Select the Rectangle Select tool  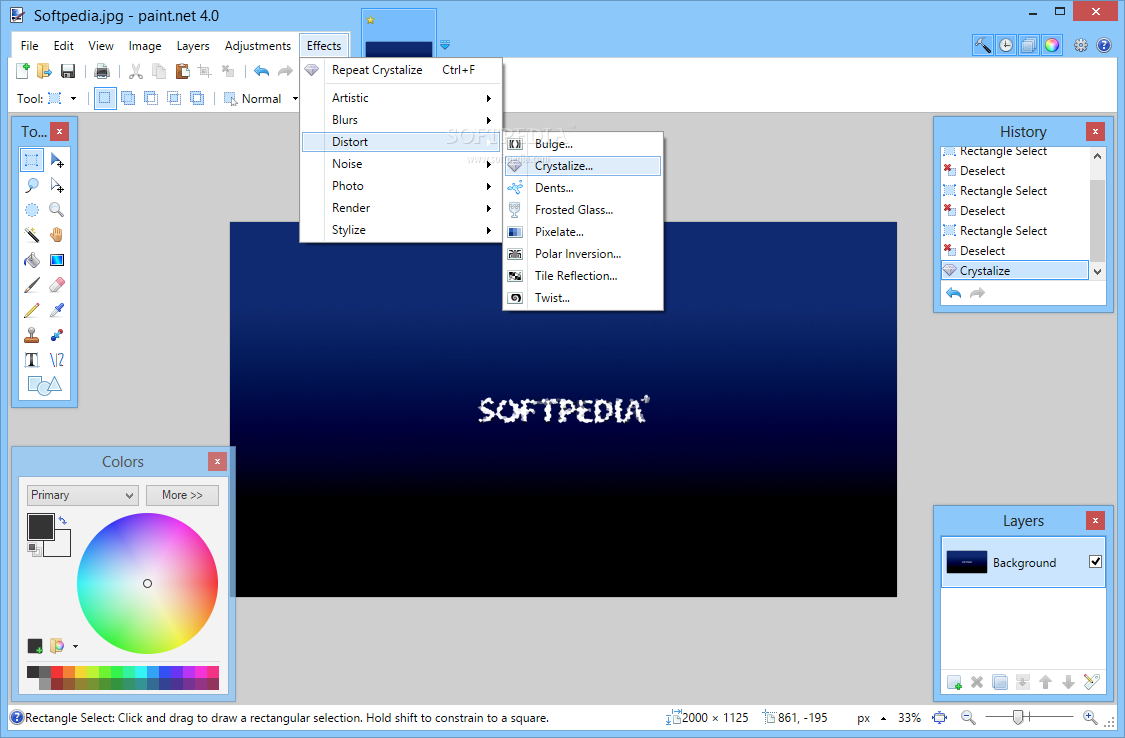coord(32,160)
